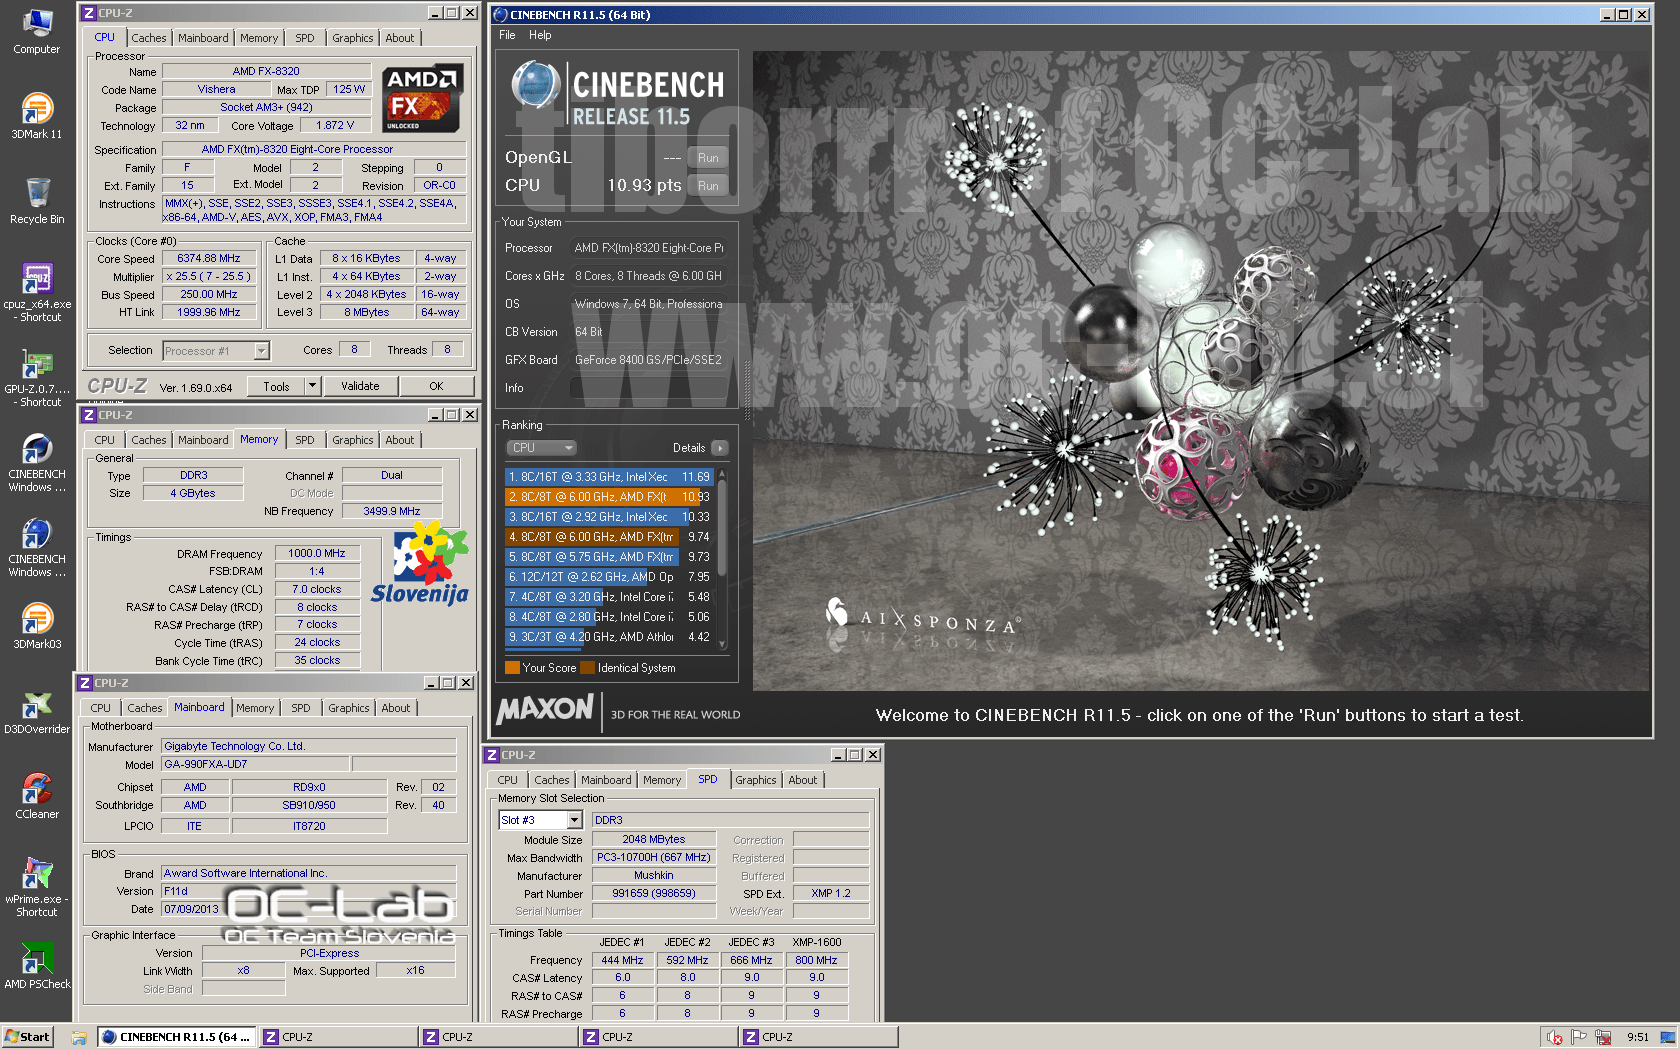Click the Validate button in CPU-Z
This screenshot has width=1680, height=1050.
click(360, 385)
